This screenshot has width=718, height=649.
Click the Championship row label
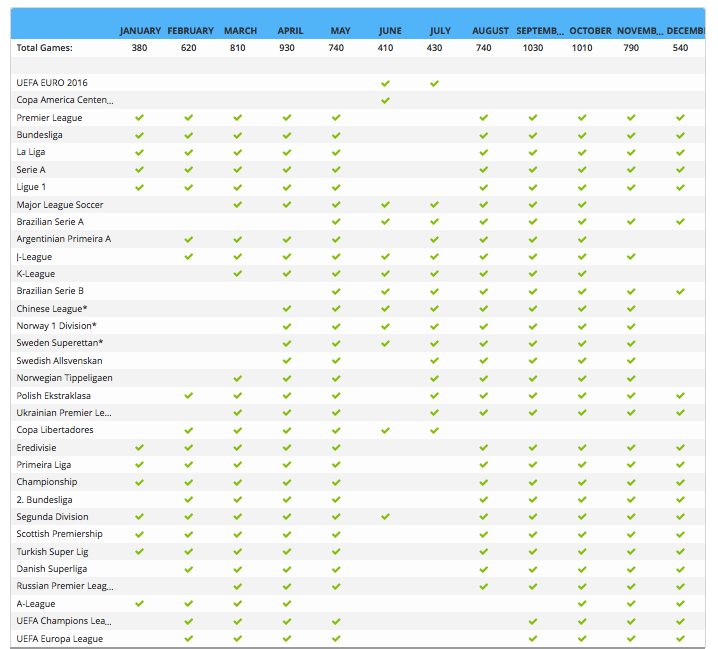(47, 482)
